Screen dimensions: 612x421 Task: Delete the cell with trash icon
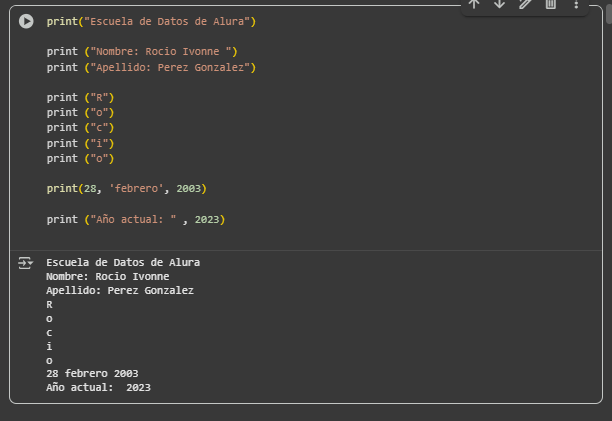click(x=550, y=4)
